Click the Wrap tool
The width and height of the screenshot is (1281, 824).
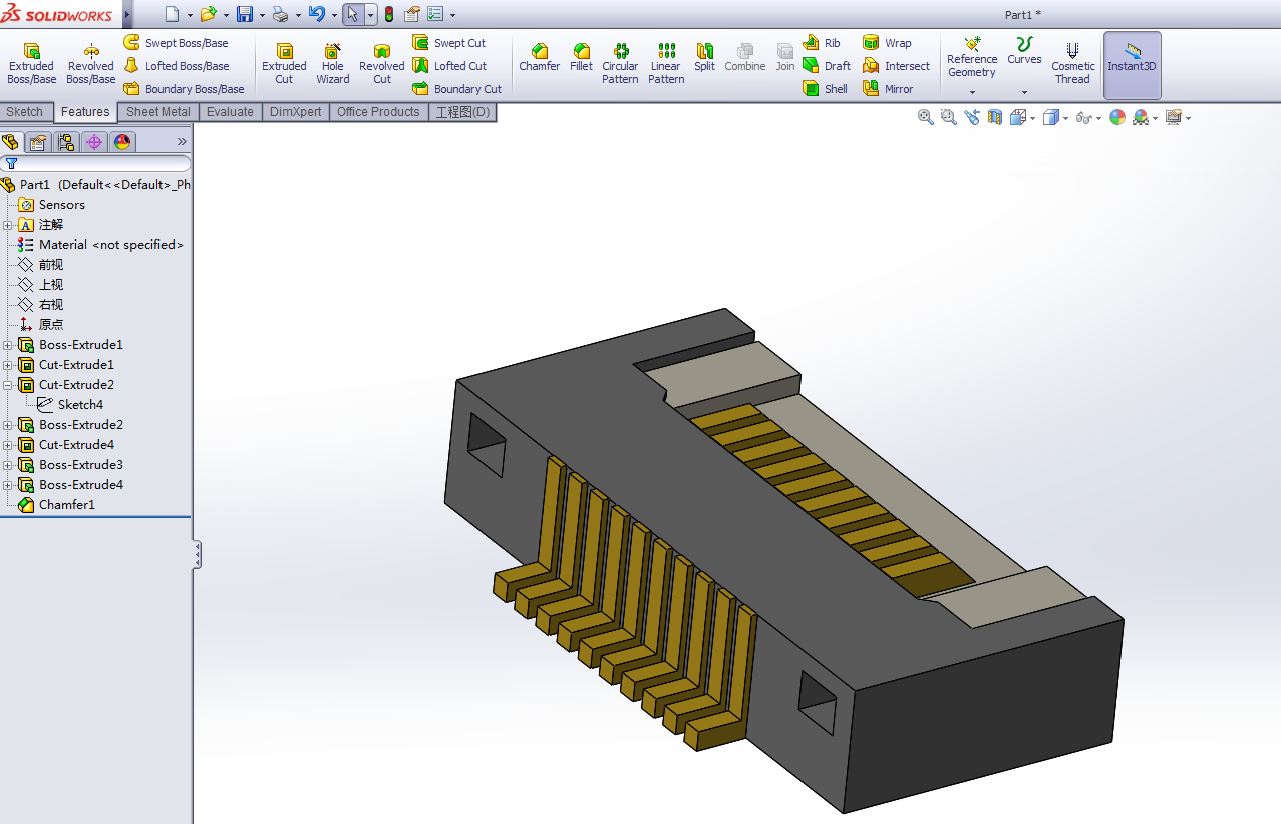coord(887,43)
